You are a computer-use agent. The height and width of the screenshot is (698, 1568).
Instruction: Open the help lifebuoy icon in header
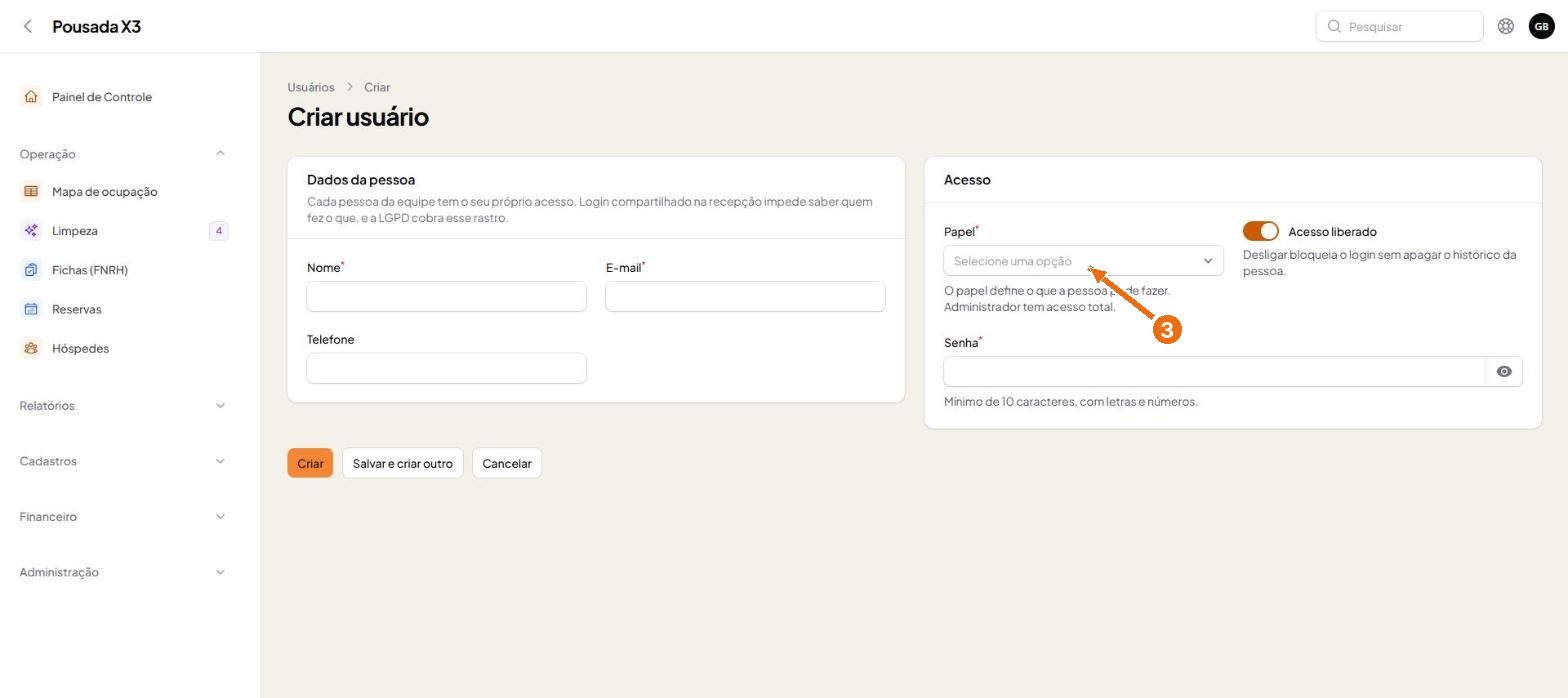pyautogui.click(x=1506, y=26)
